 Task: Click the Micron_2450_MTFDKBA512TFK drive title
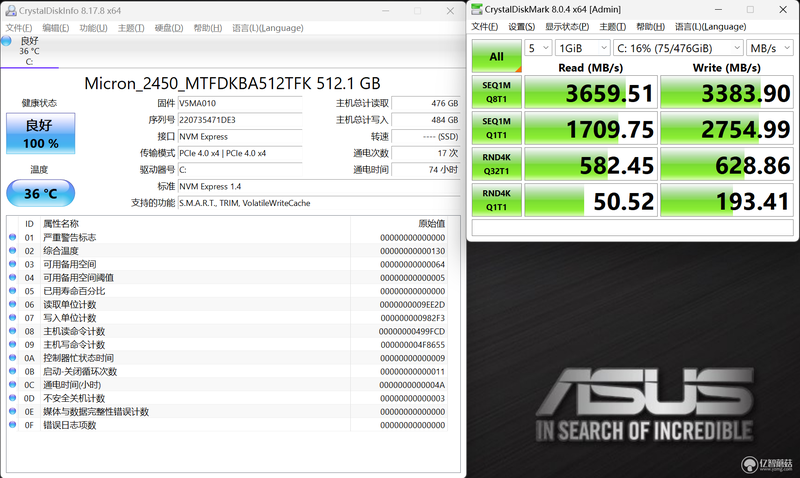coord(232,83)
